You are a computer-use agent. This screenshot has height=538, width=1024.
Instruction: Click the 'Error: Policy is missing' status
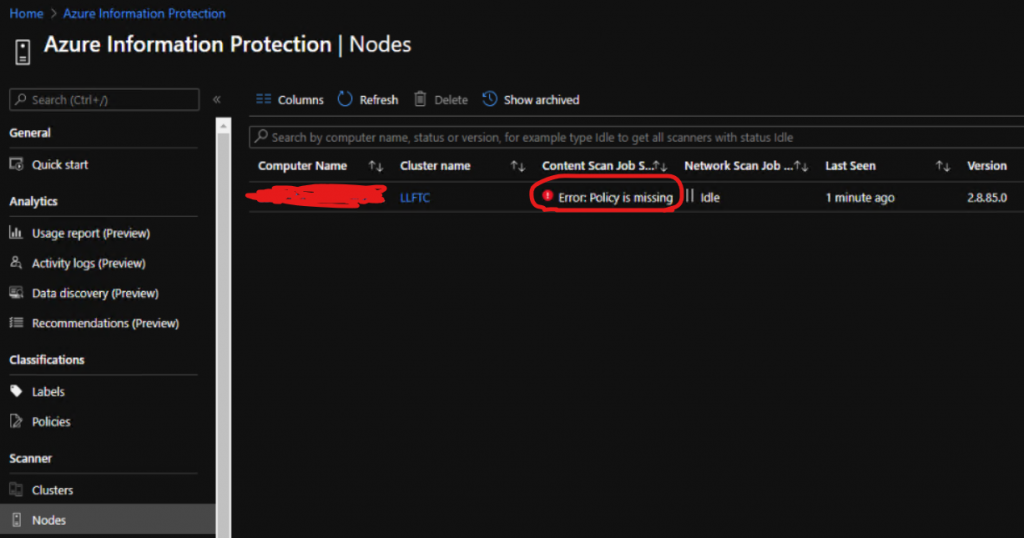tap(615, 197)
